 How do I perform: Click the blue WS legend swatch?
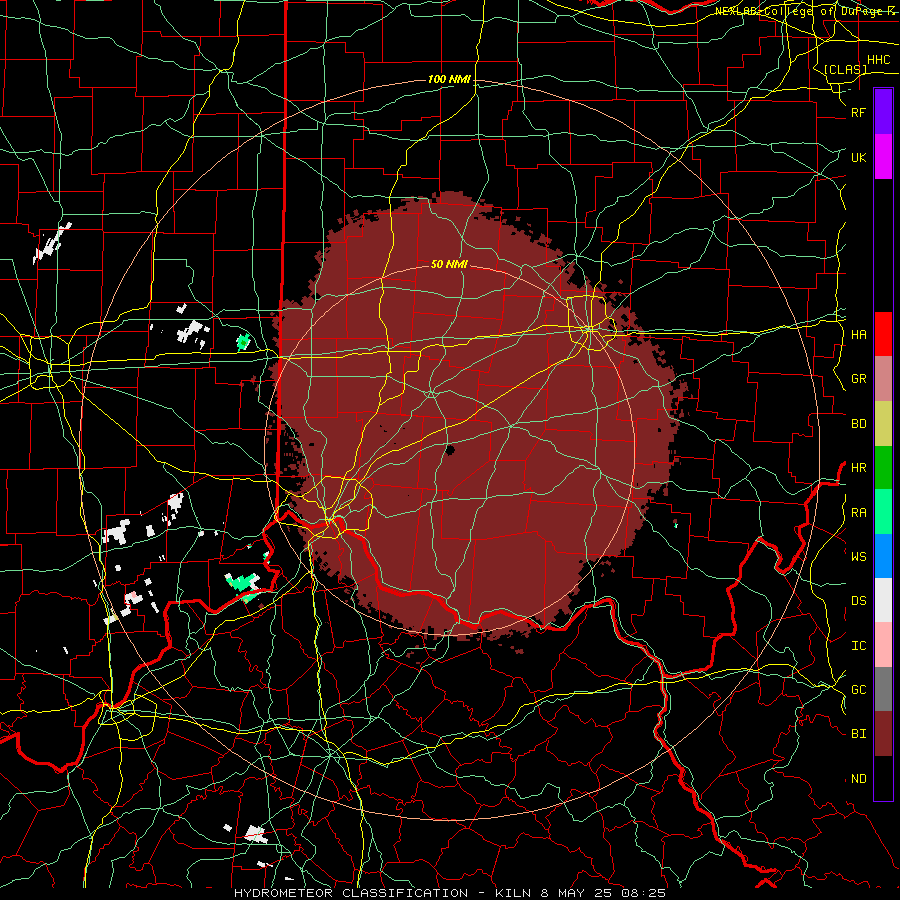pyautogui.click(x=883, y=556)
